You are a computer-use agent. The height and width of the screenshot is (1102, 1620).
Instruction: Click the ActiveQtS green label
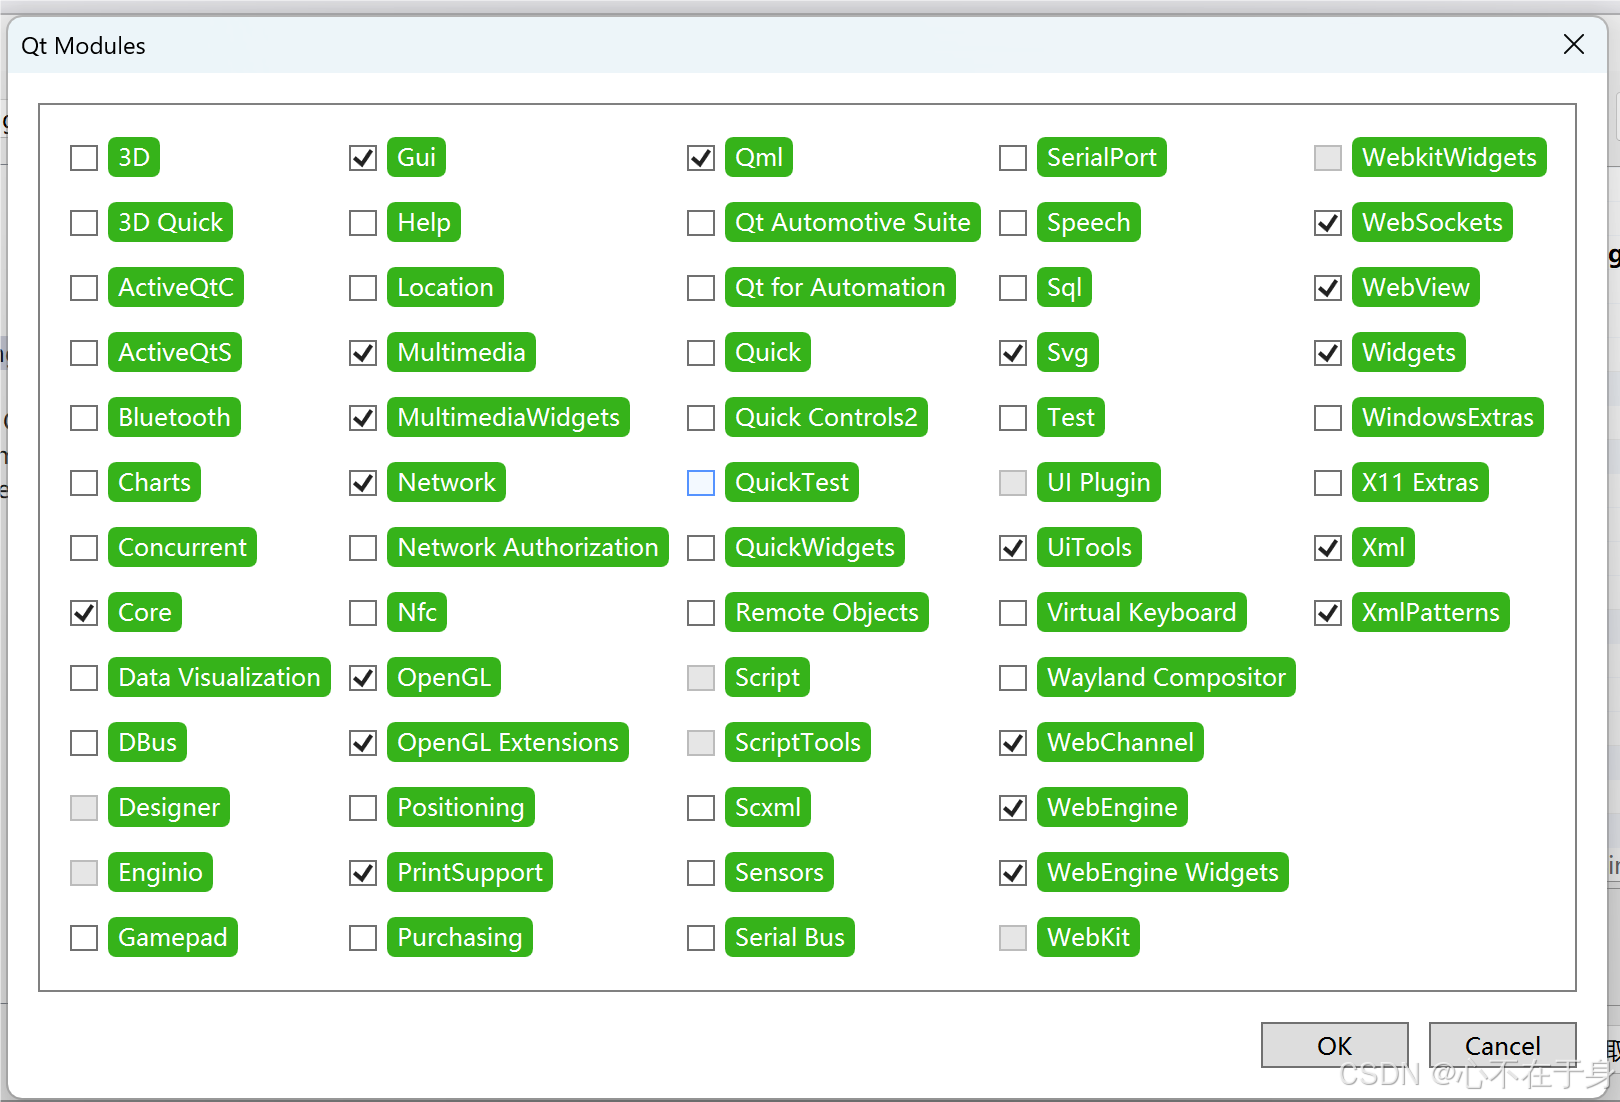(175, 352)
